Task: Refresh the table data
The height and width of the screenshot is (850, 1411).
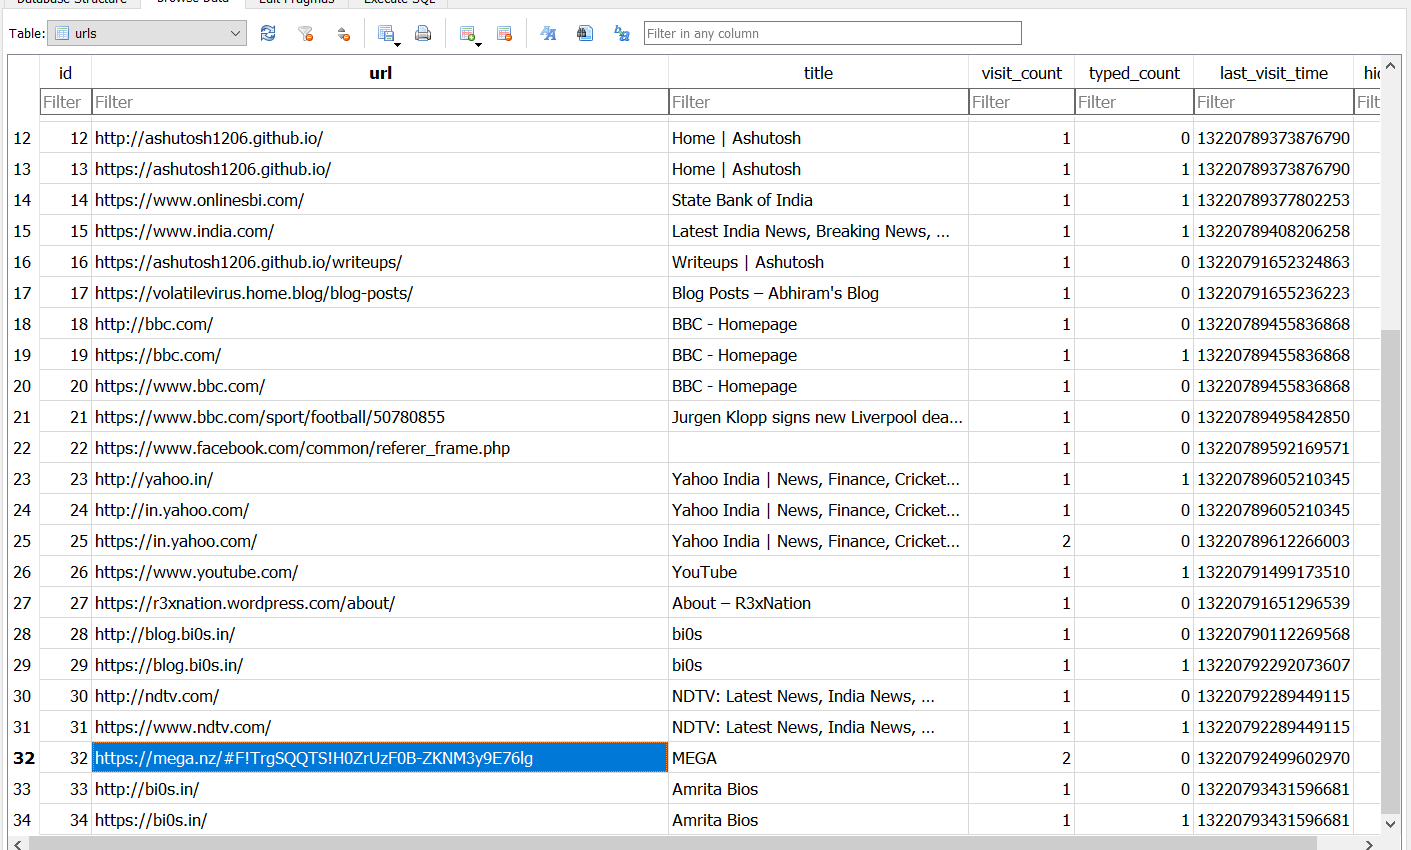Action: coord(268,33)
